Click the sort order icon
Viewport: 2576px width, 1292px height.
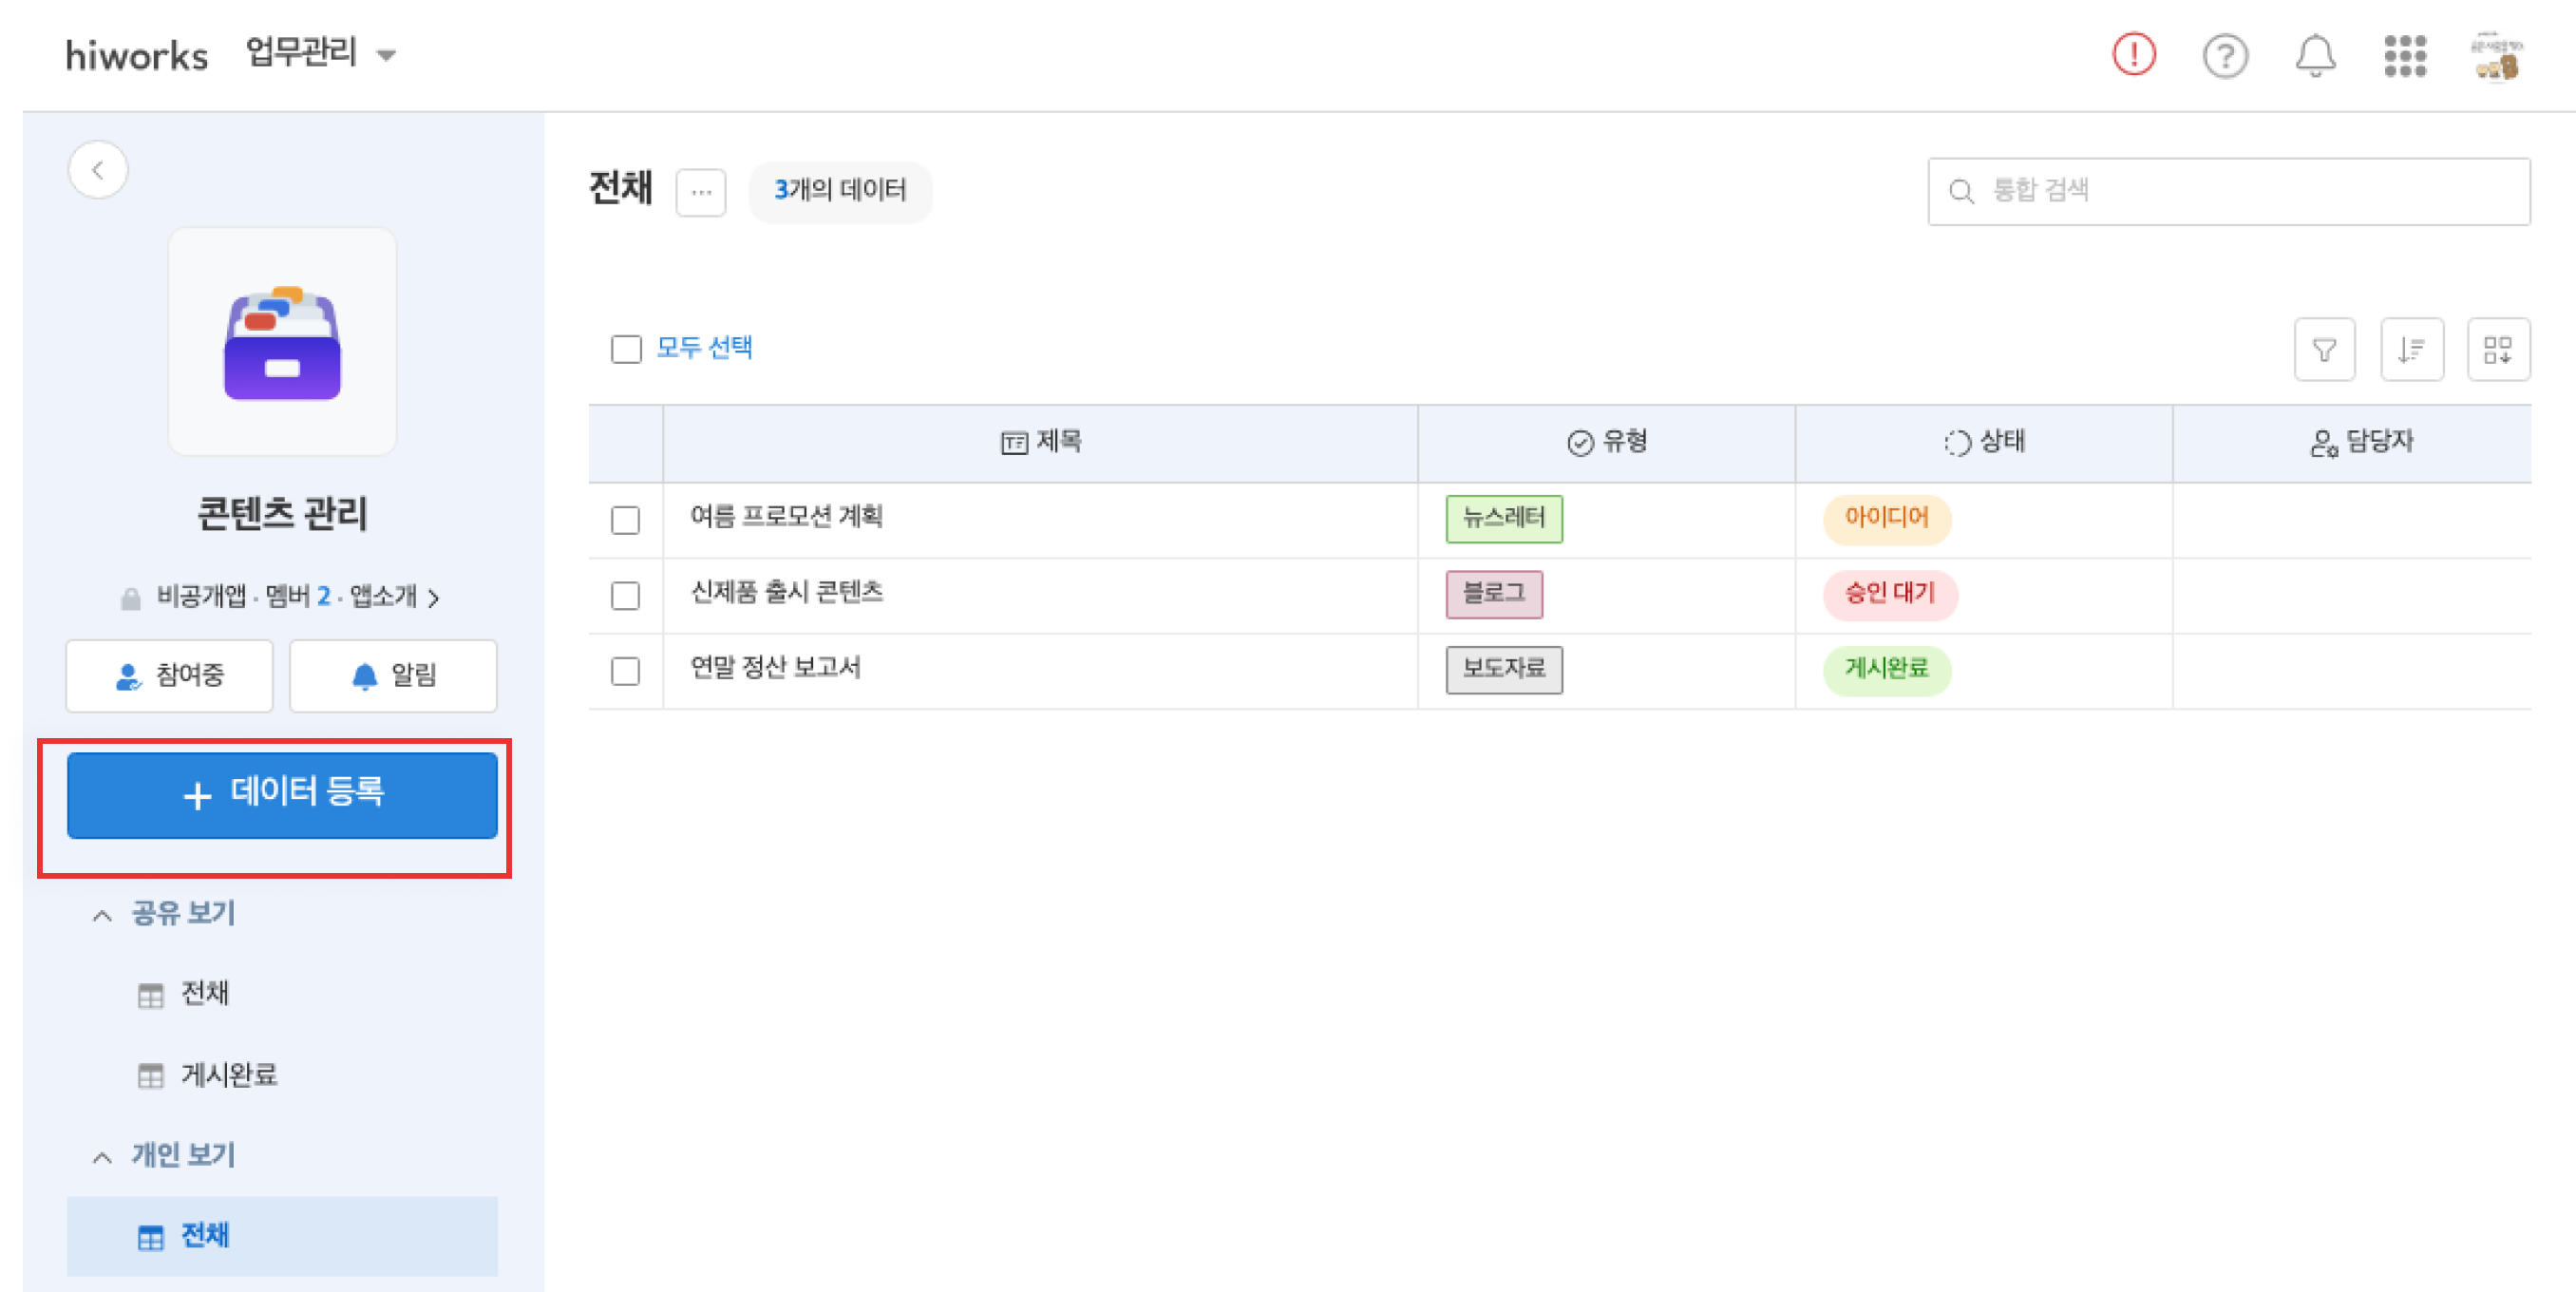[2411, 350]
